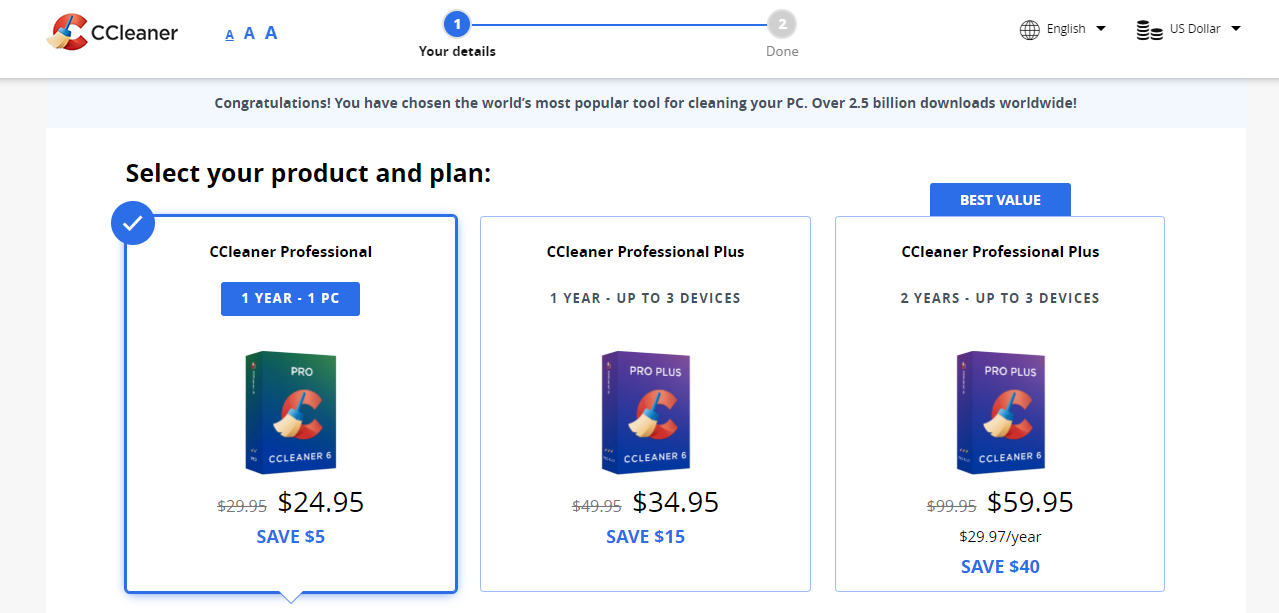Click the green PRO product box image
The image size is (1279, 613).
pos(291,411)
